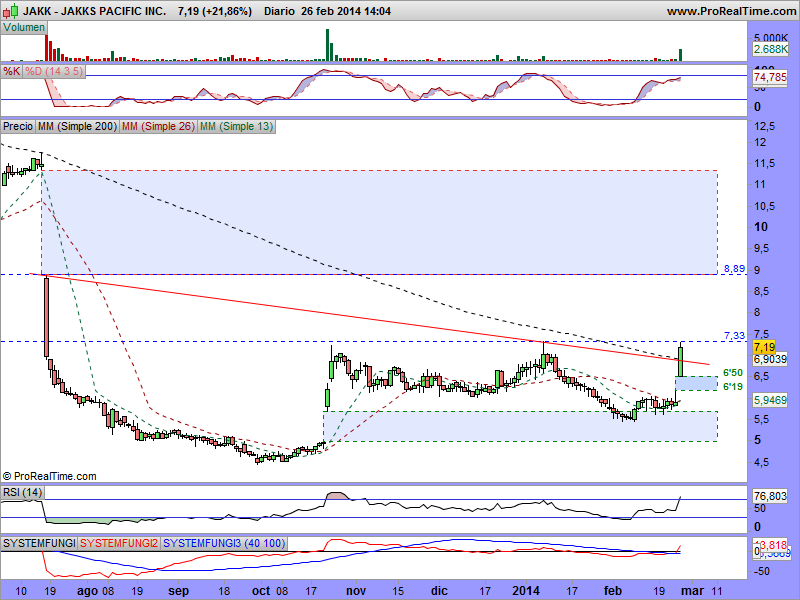The width and height of the screenshot is (800, 600).
Task: Click the tallest green volume bar in late October
Action: (x=328, y=45)
